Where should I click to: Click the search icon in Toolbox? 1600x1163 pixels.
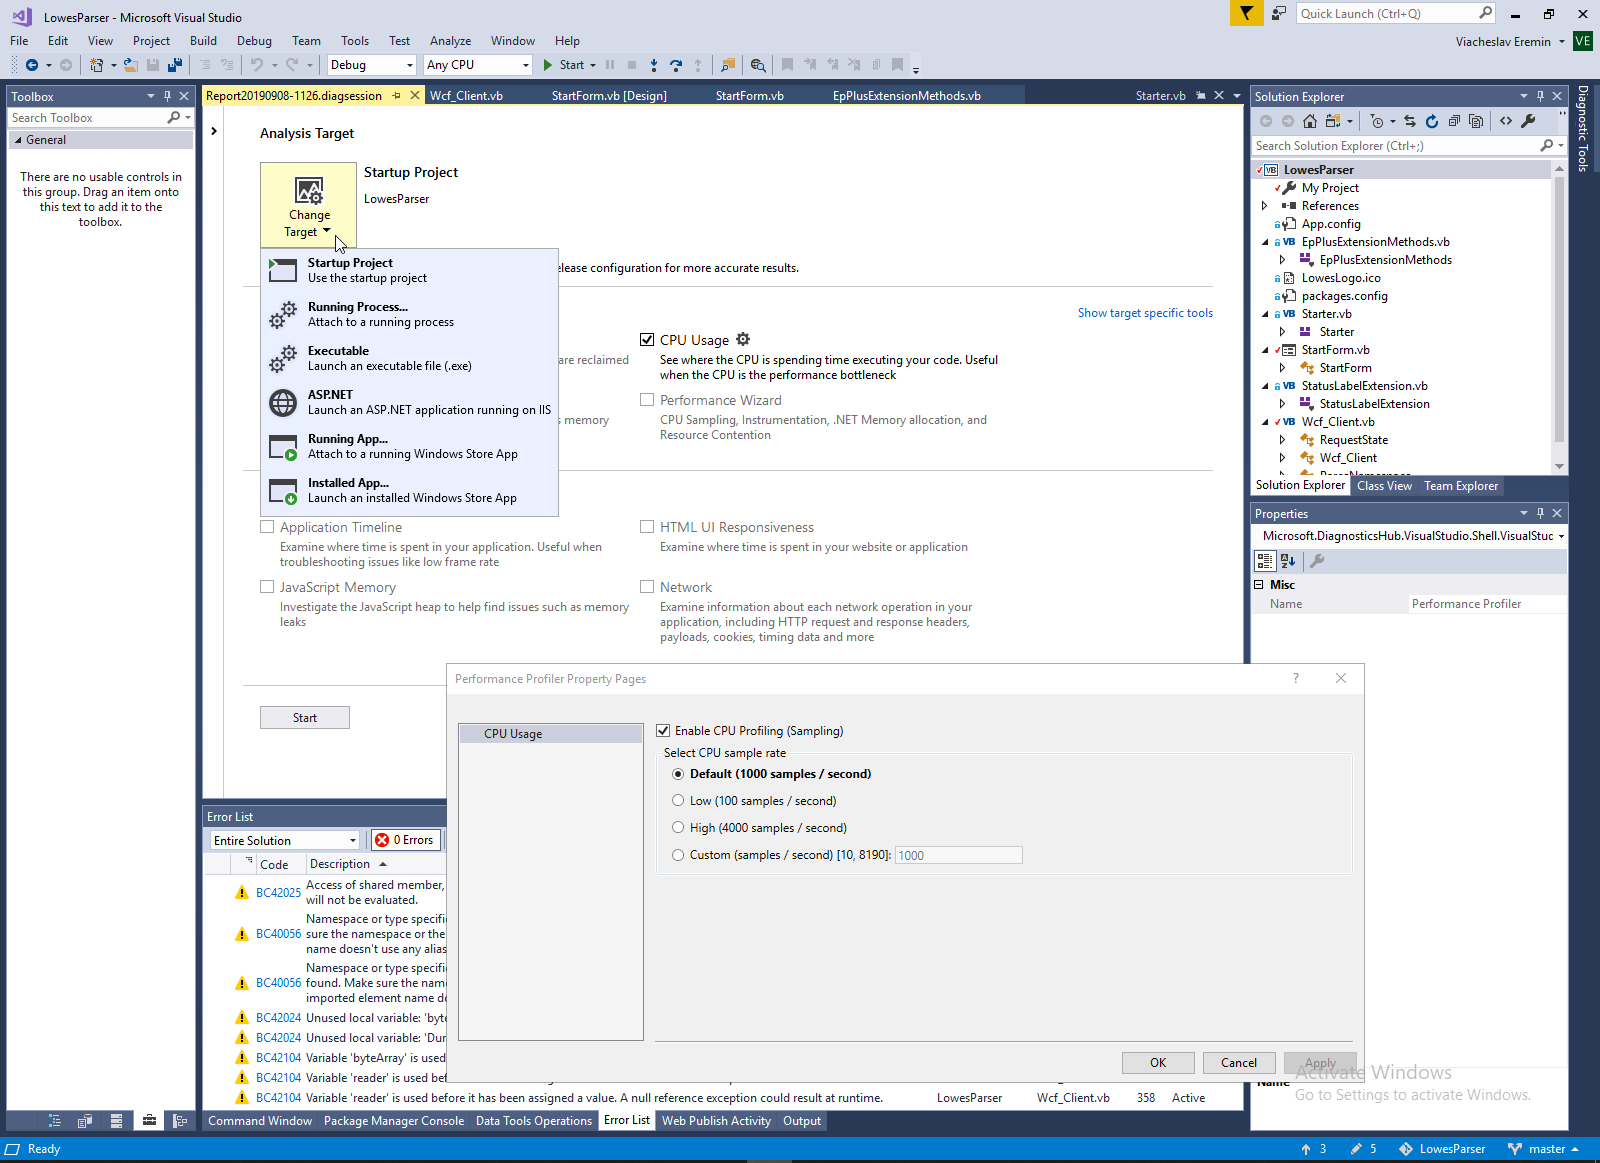click(174, 118)
